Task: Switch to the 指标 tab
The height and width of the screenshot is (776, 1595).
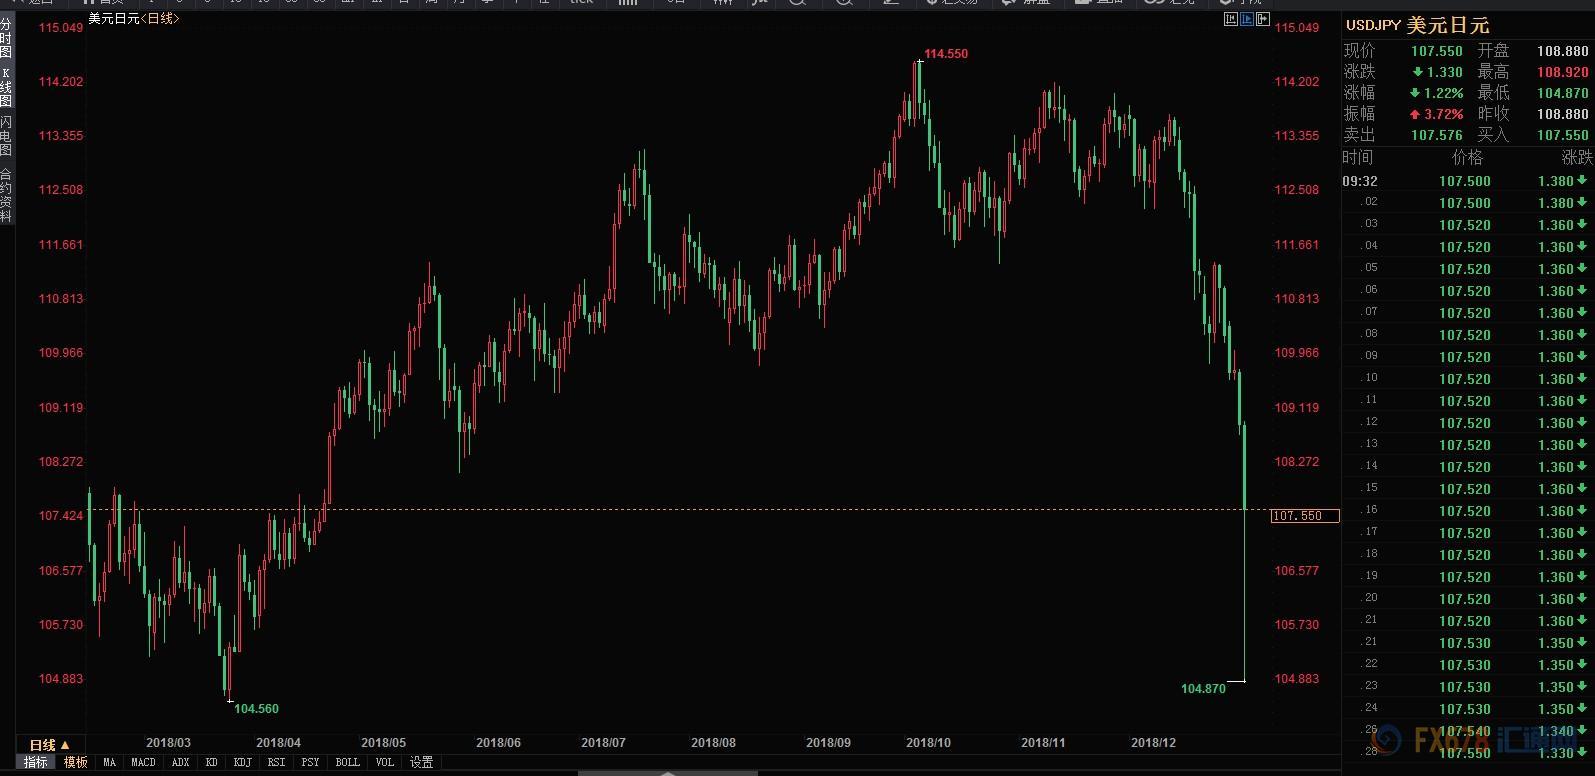Action: tap(35, 762)
